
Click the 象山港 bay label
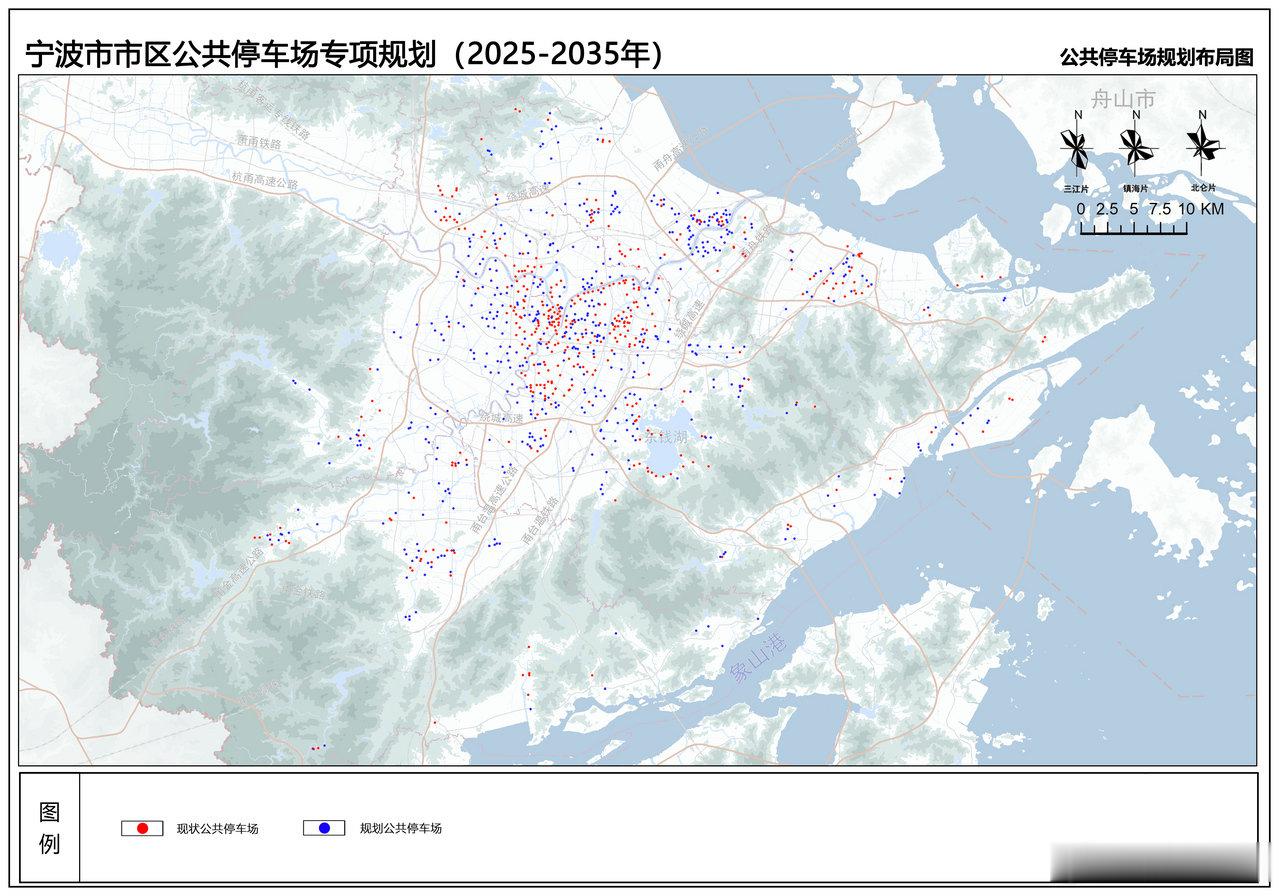coord(758,657)
